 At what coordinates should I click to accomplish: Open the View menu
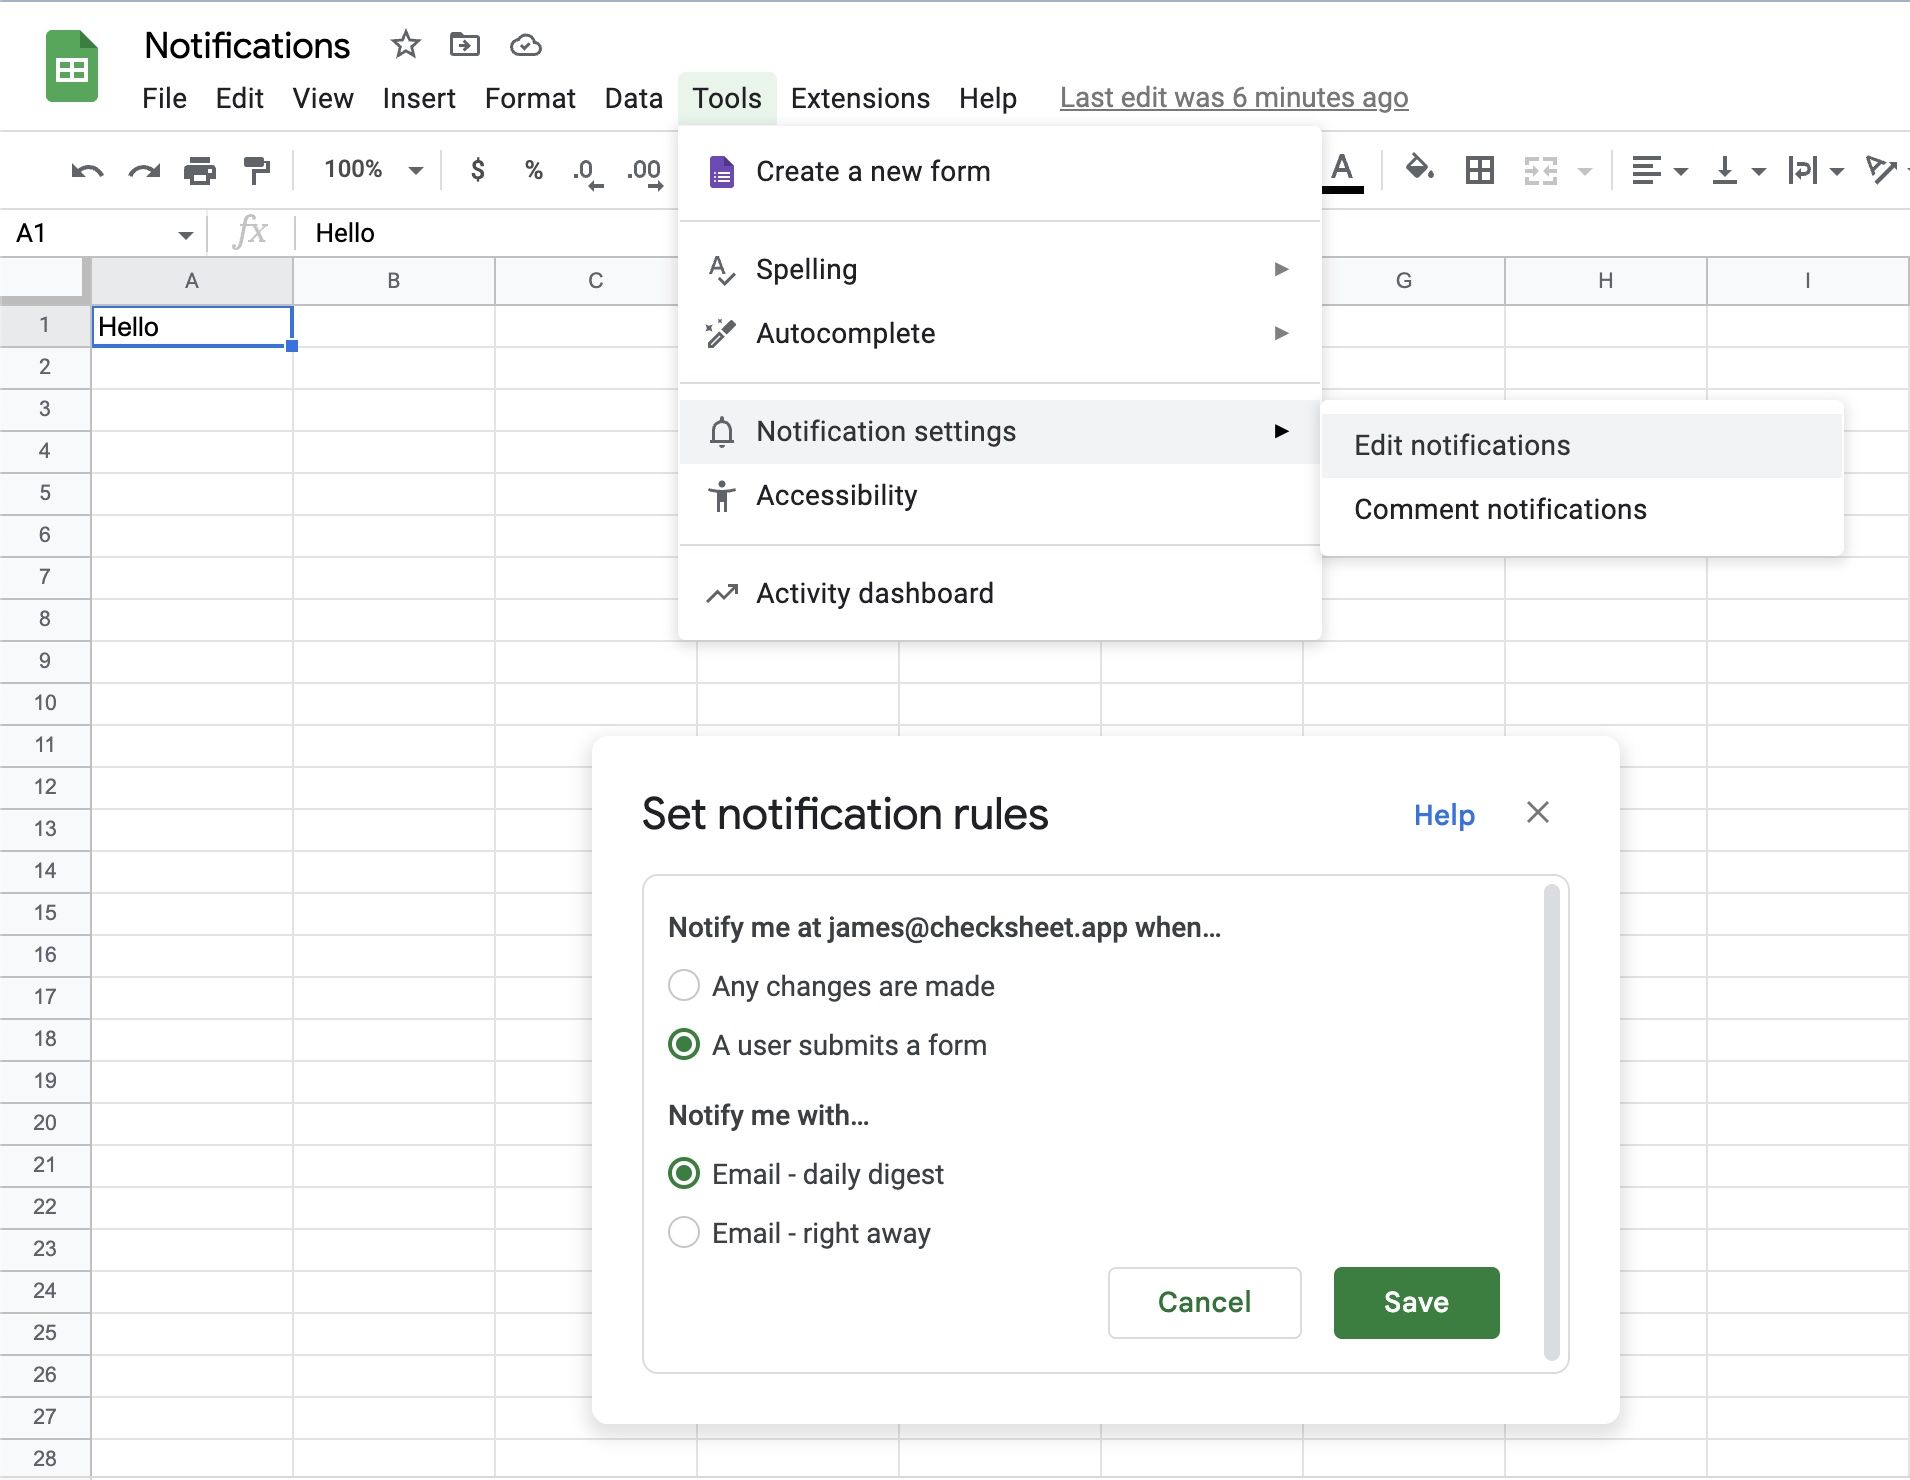click(323, 98)
